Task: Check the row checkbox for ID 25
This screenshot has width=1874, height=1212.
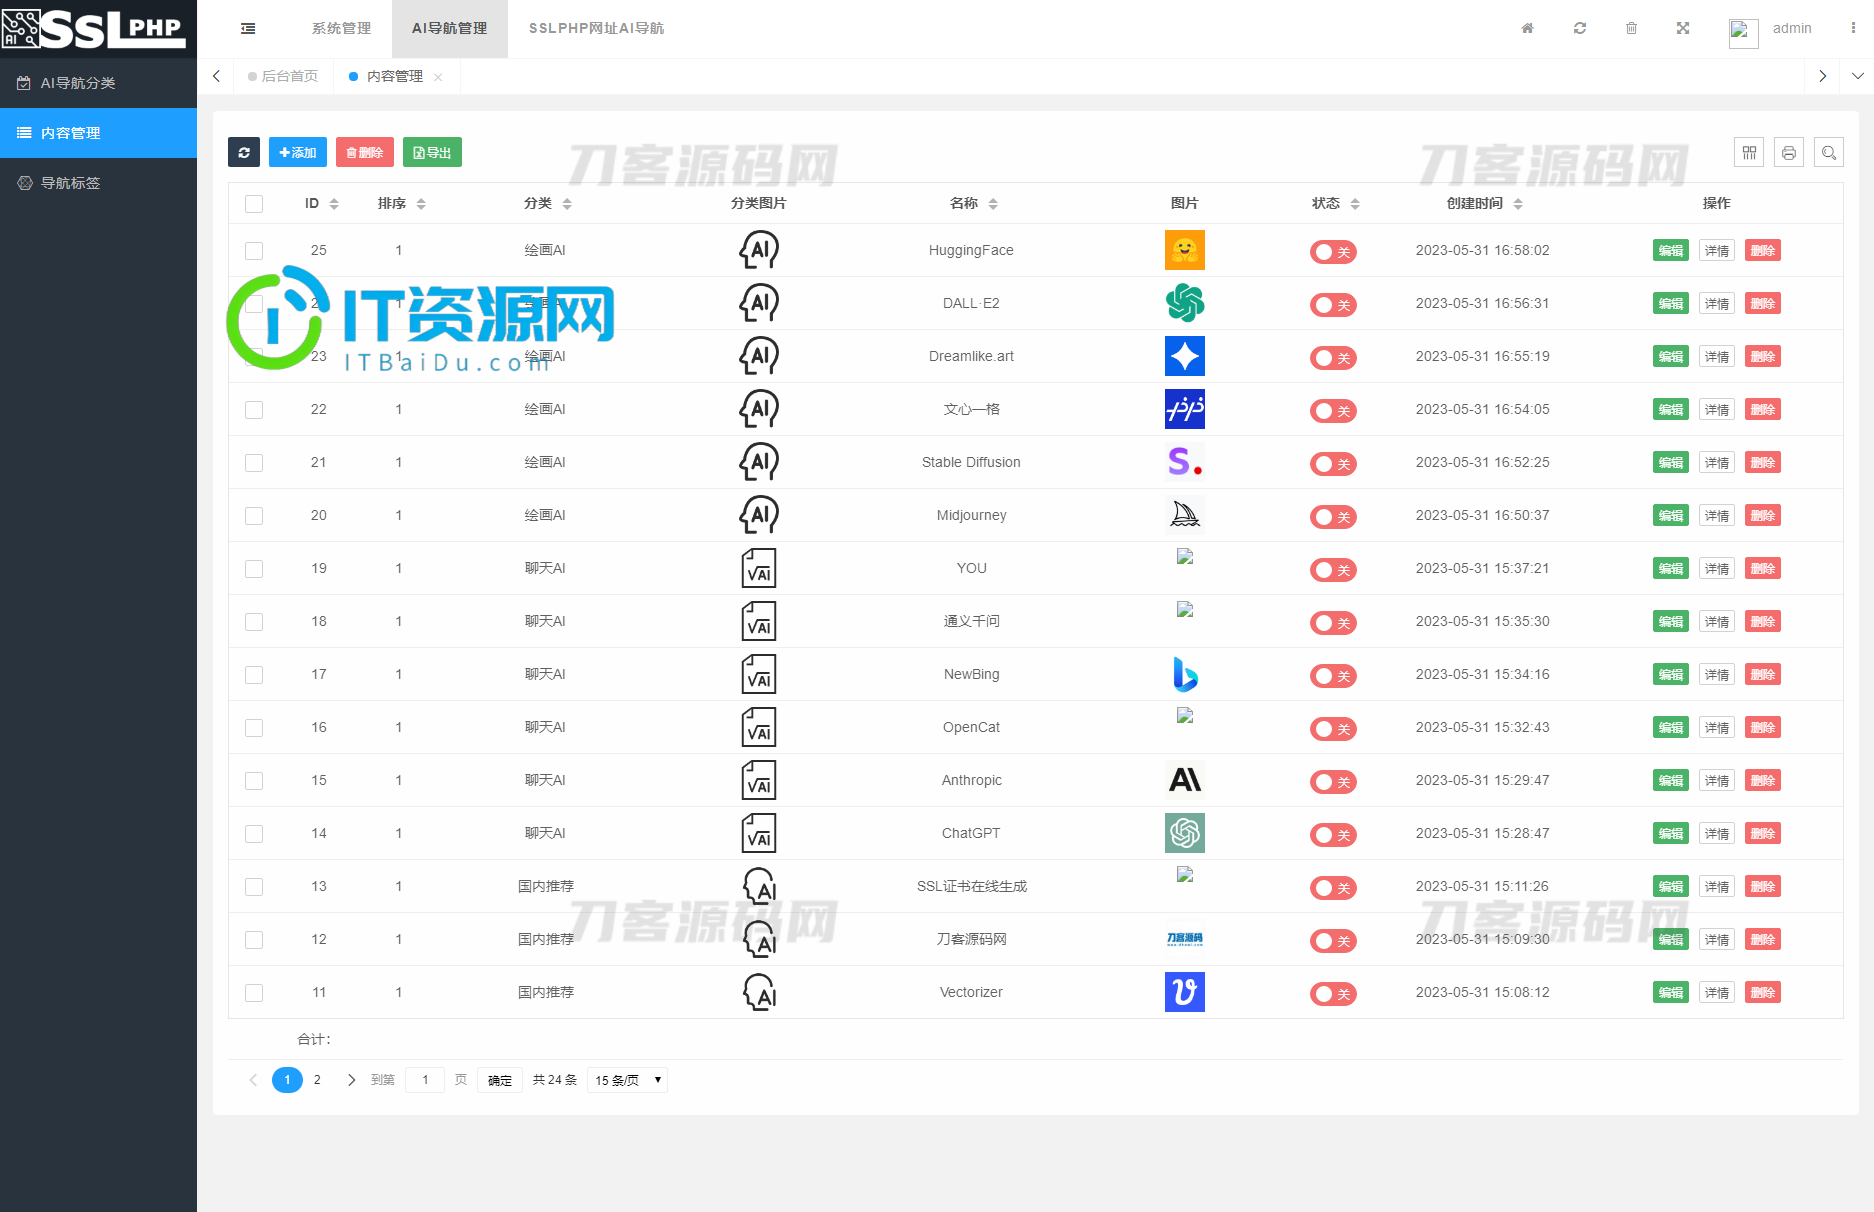Action: pyautogui.click(x=254, y=251)
